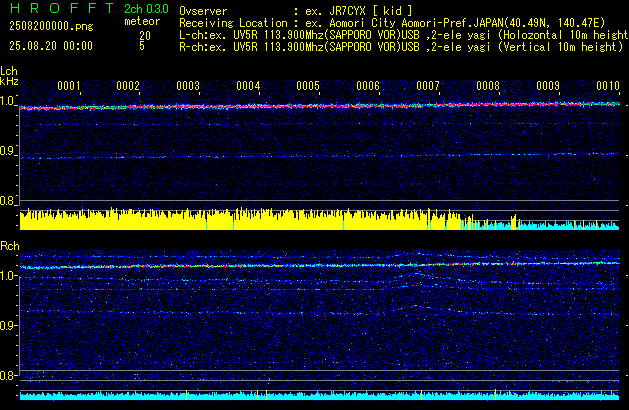Image resolution: width=629 pixels, height=410 pixels.
Task: Select the threshold value '5' under meteor
Action: point(142,46)
